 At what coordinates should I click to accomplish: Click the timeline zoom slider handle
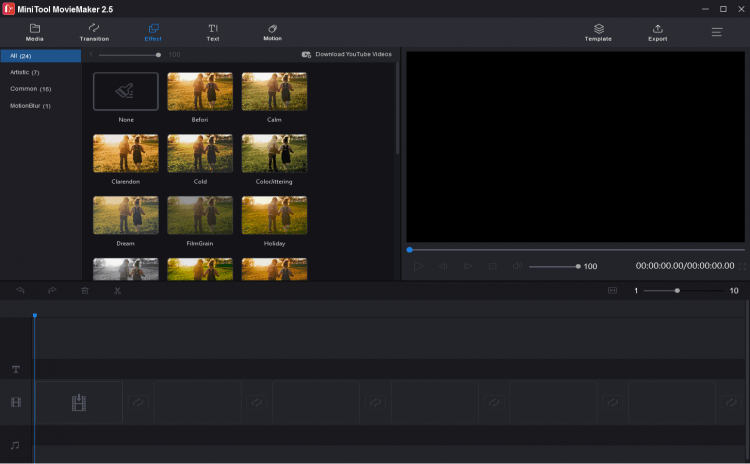coord(677,291)
